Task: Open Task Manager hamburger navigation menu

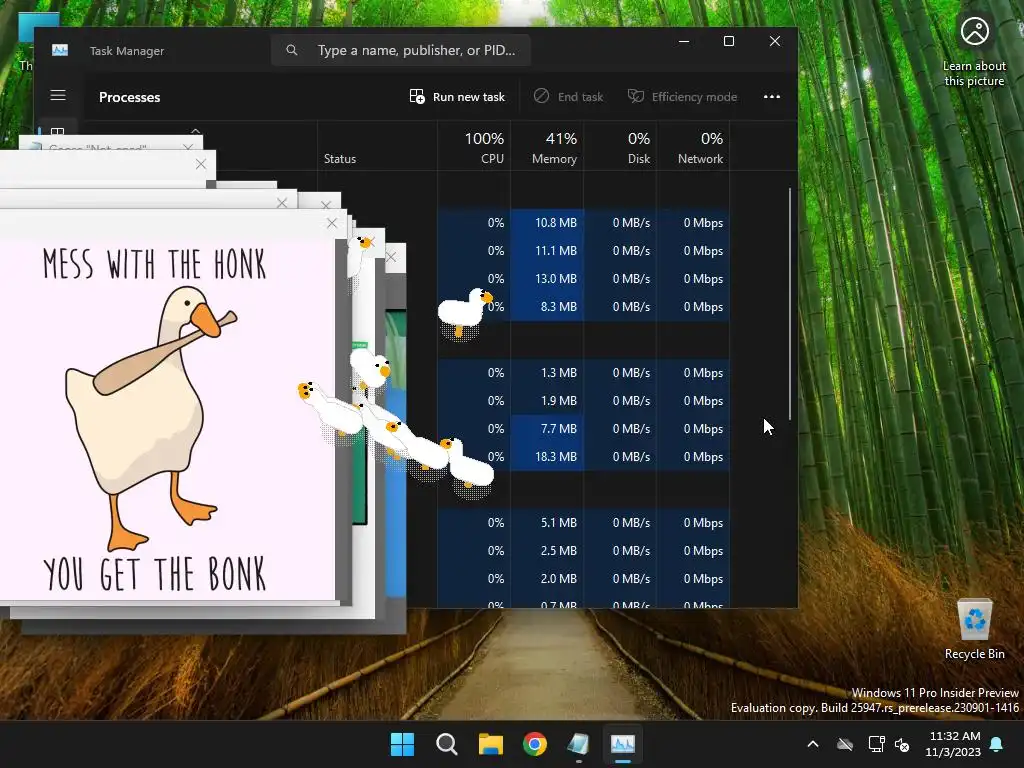Action: point(58,95)
